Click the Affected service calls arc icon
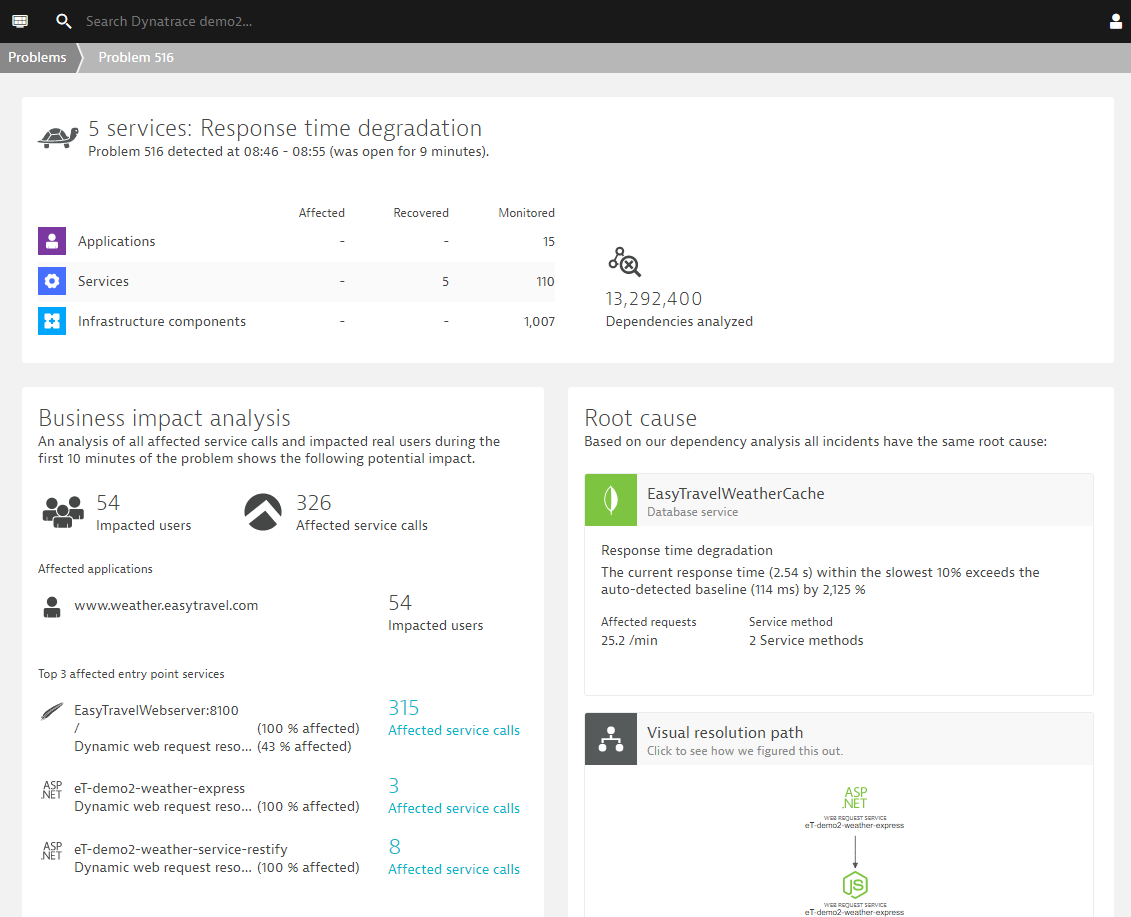Image resolution: width=1131 pixels, height=917 pixels. (262, 511)
